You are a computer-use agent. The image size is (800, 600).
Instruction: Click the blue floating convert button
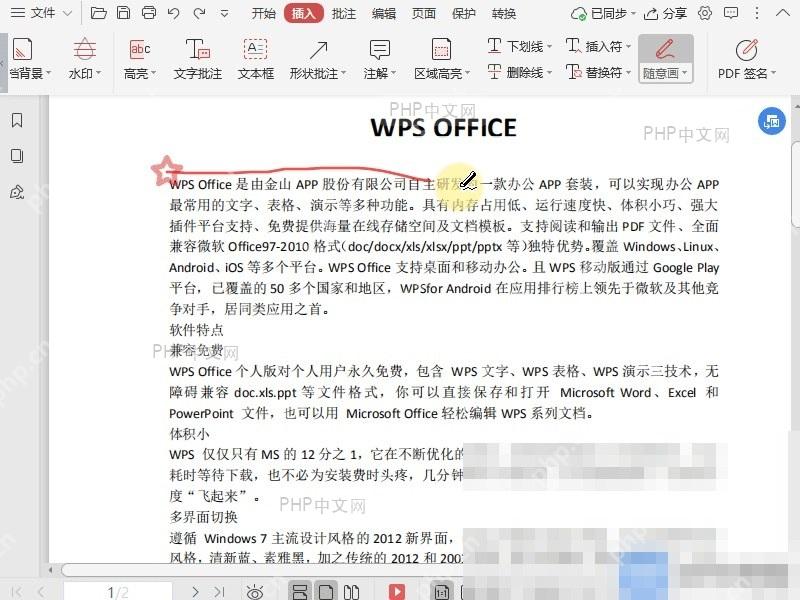(x=771, y=121)
